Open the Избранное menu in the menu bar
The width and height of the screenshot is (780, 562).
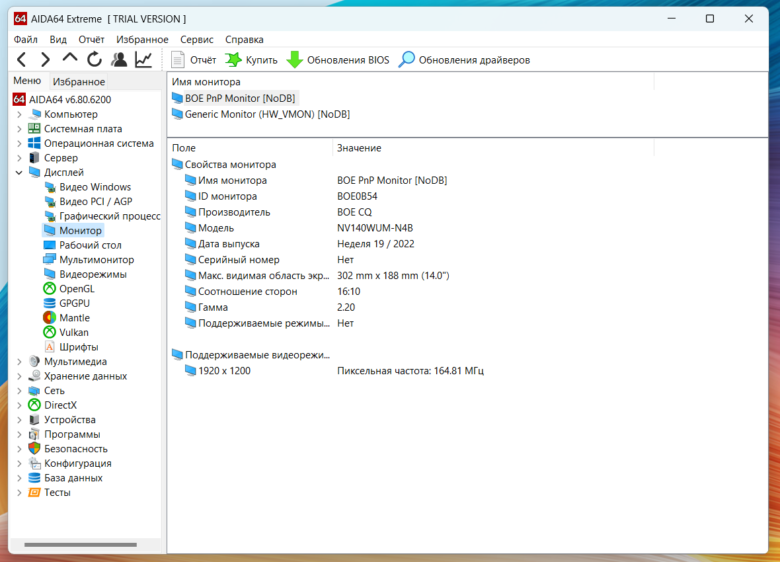[x=142, y=39]
